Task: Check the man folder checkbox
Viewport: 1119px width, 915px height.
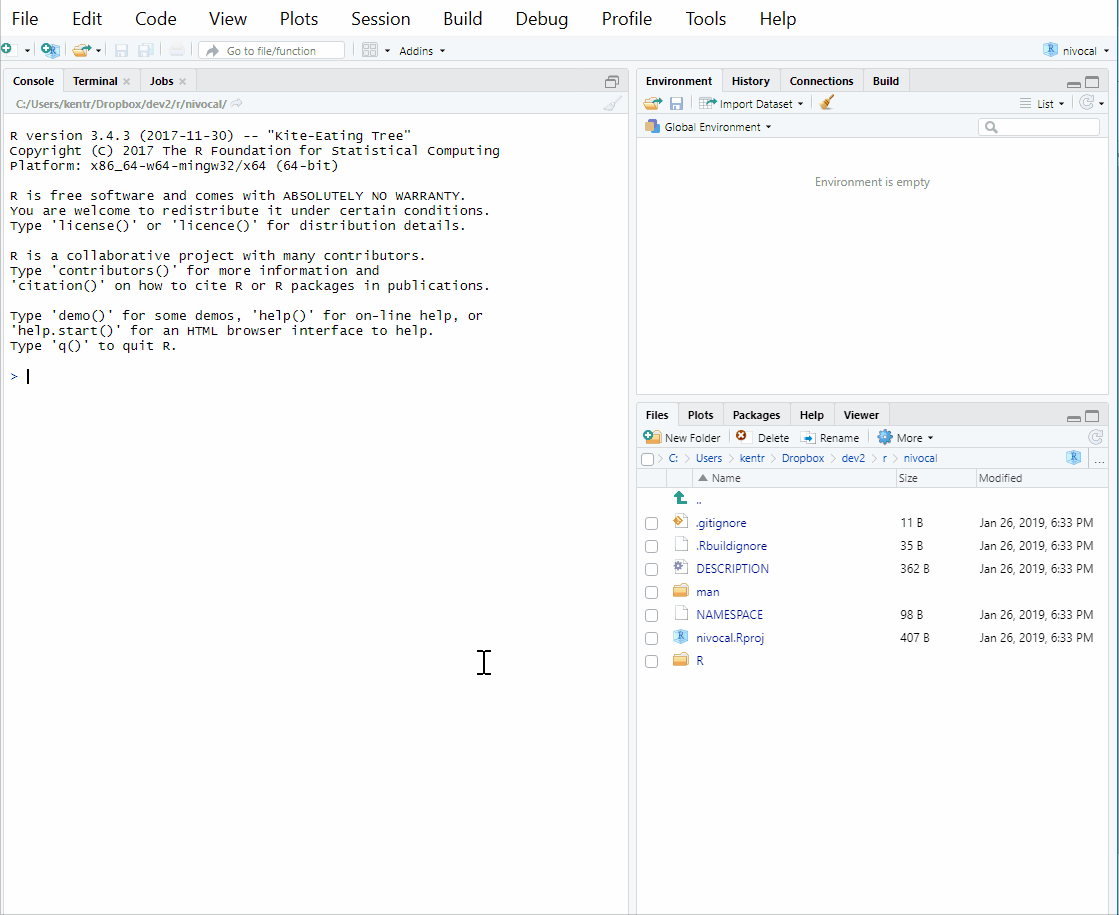Action: [x=651, y=592]
